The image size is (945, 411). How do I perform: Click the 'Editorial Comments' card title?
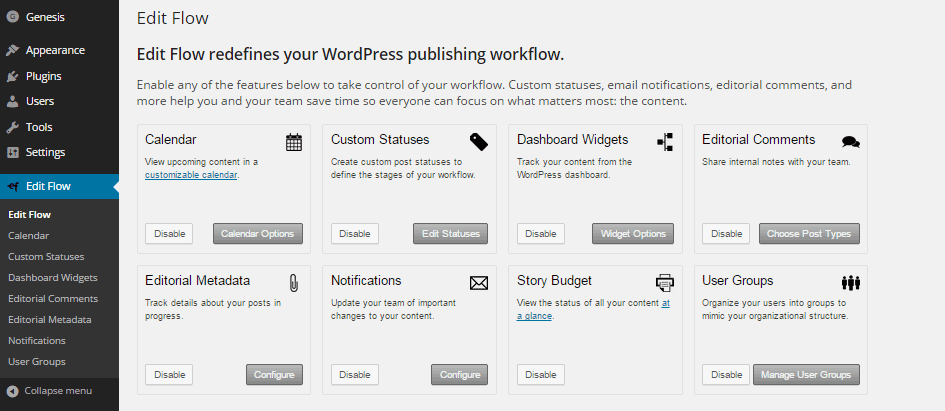pos(759,140)
